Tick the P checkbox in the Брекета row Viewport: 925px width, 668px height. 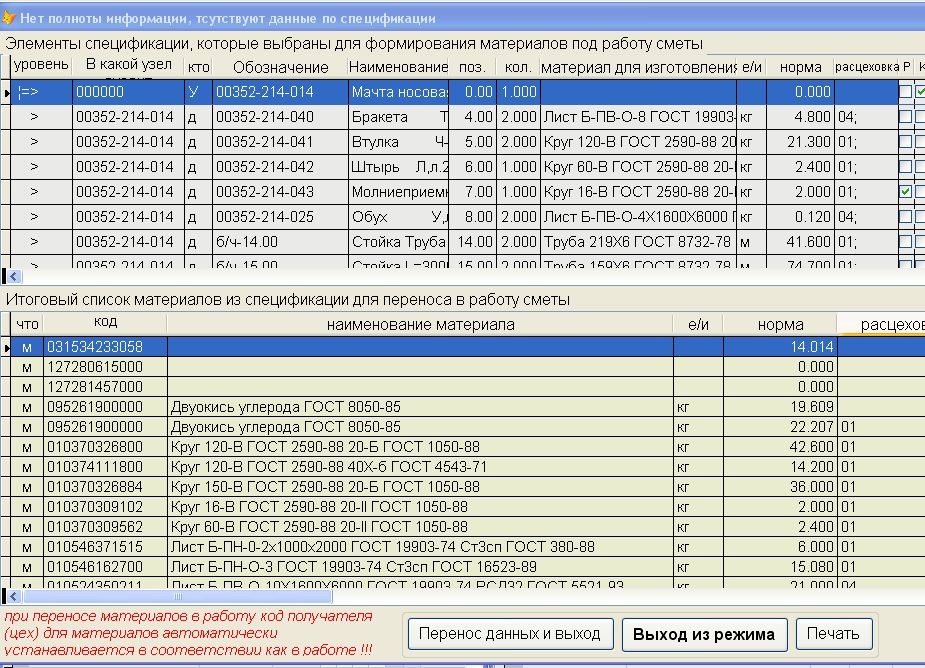point(905,117)
